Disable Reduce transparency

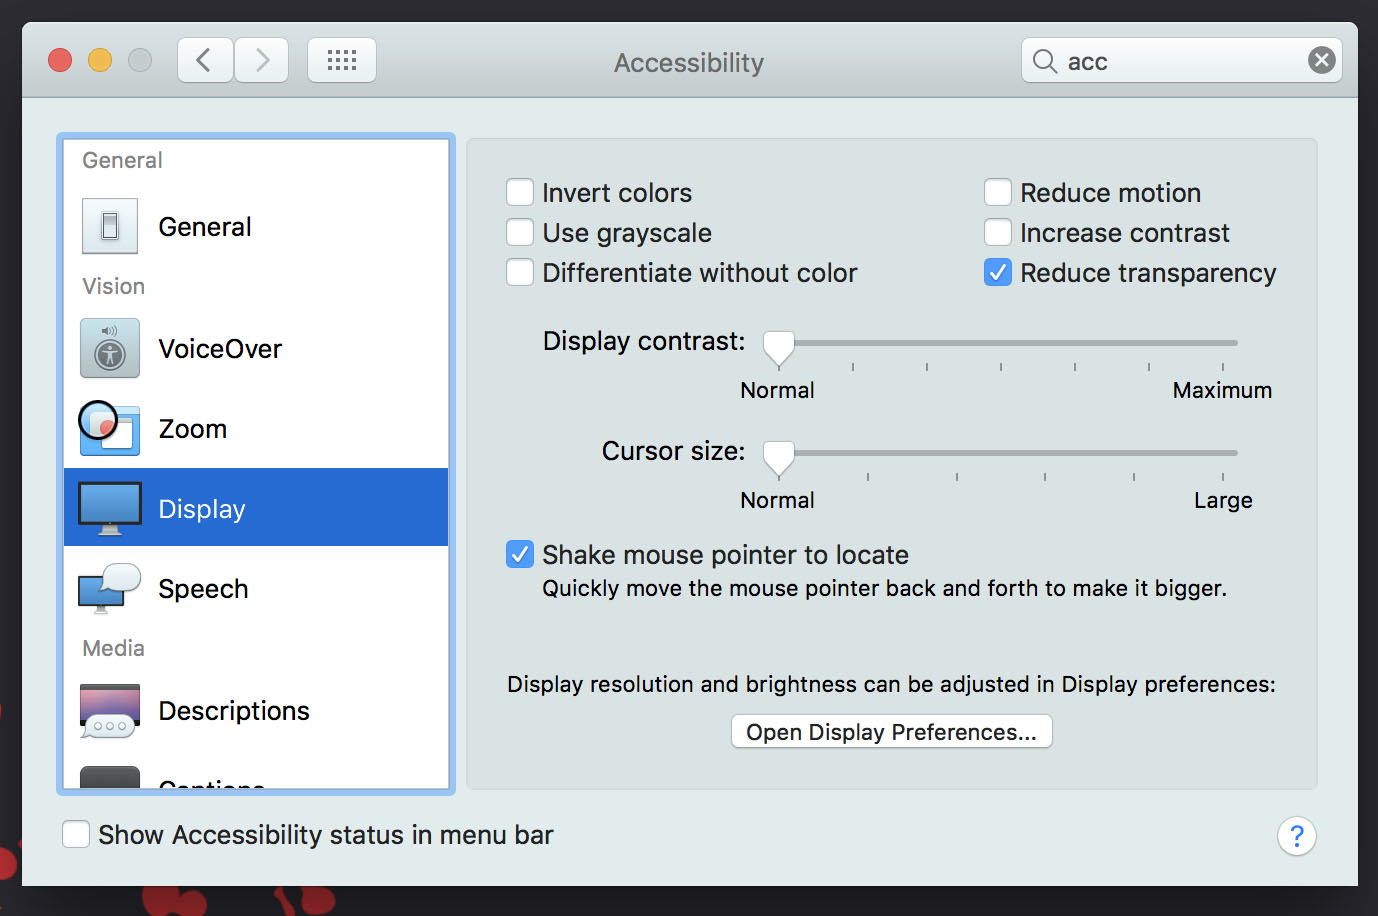click(x=997, y=272)
